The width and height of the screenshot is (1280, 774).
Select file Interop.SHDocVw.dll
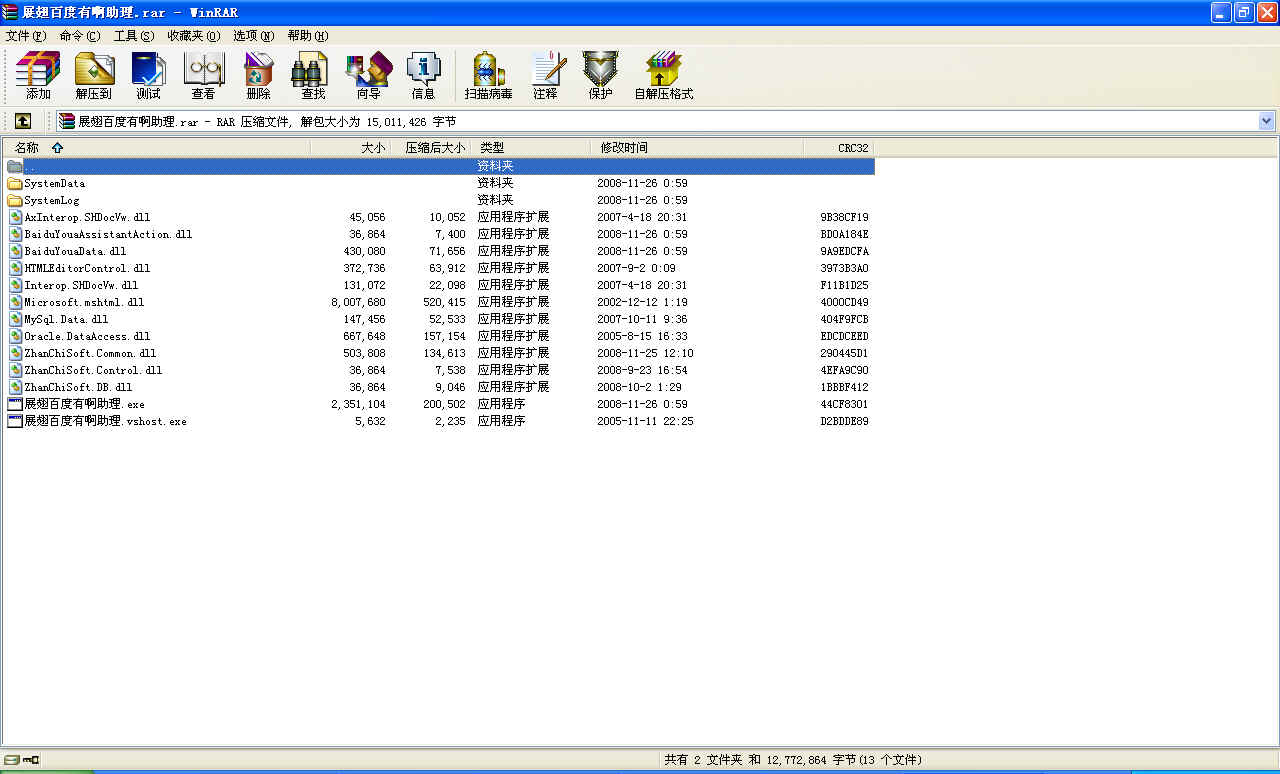pos(81,285)
